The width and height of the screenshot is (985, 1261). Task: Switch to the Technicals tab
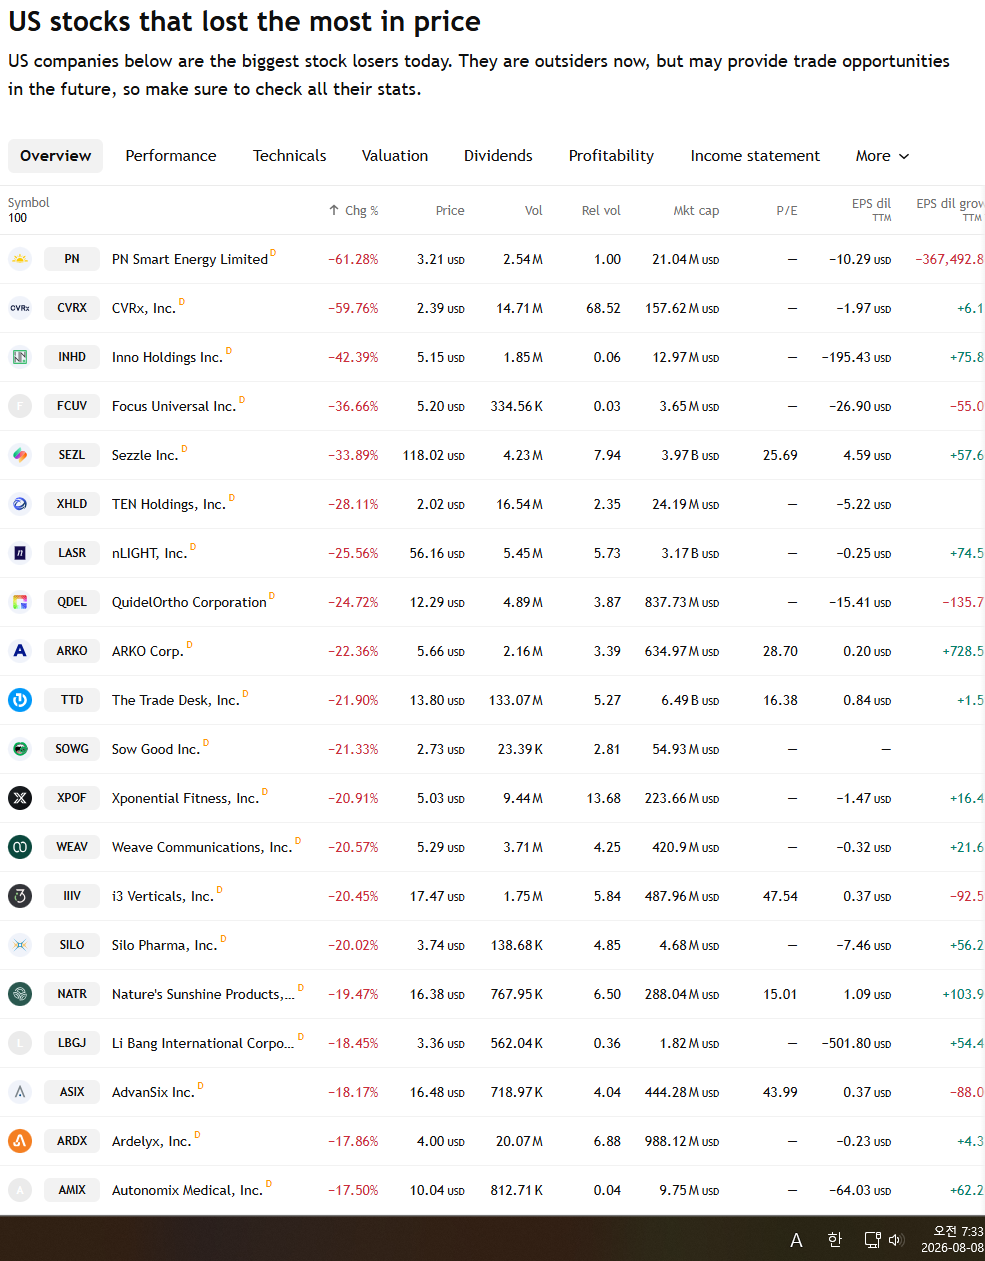(289, 156)
